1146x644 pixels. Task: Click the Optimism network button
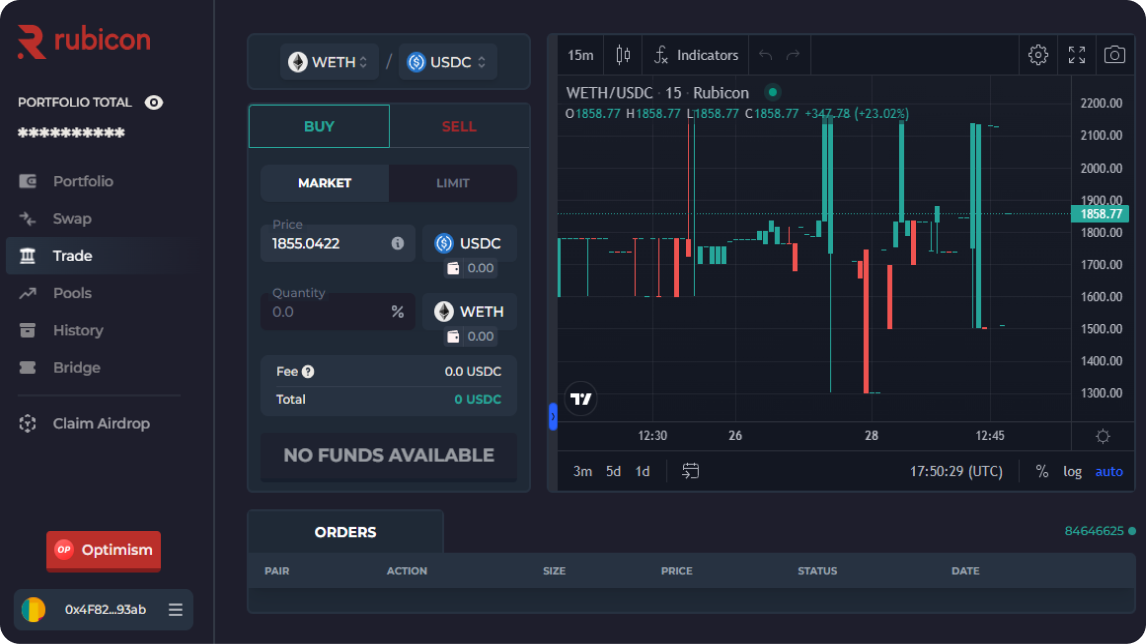click(x=104, y=550)
